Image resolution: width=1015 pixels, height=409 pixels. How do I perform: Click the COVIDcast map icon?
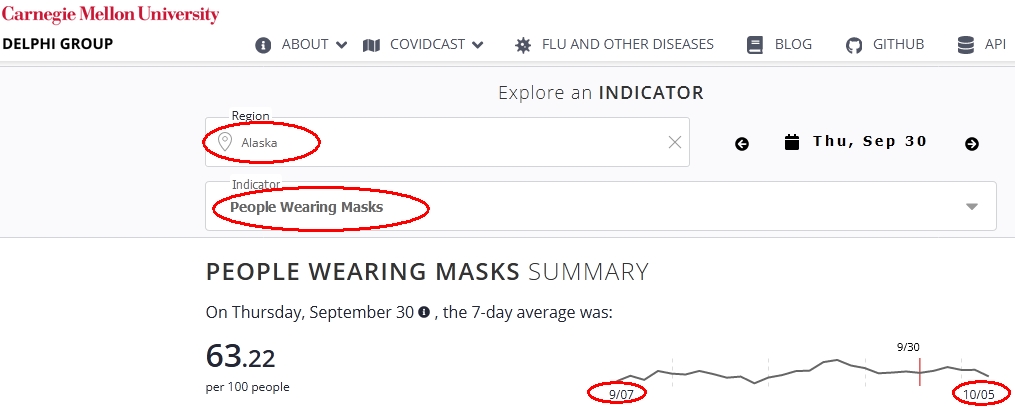[x=372, y=45]
